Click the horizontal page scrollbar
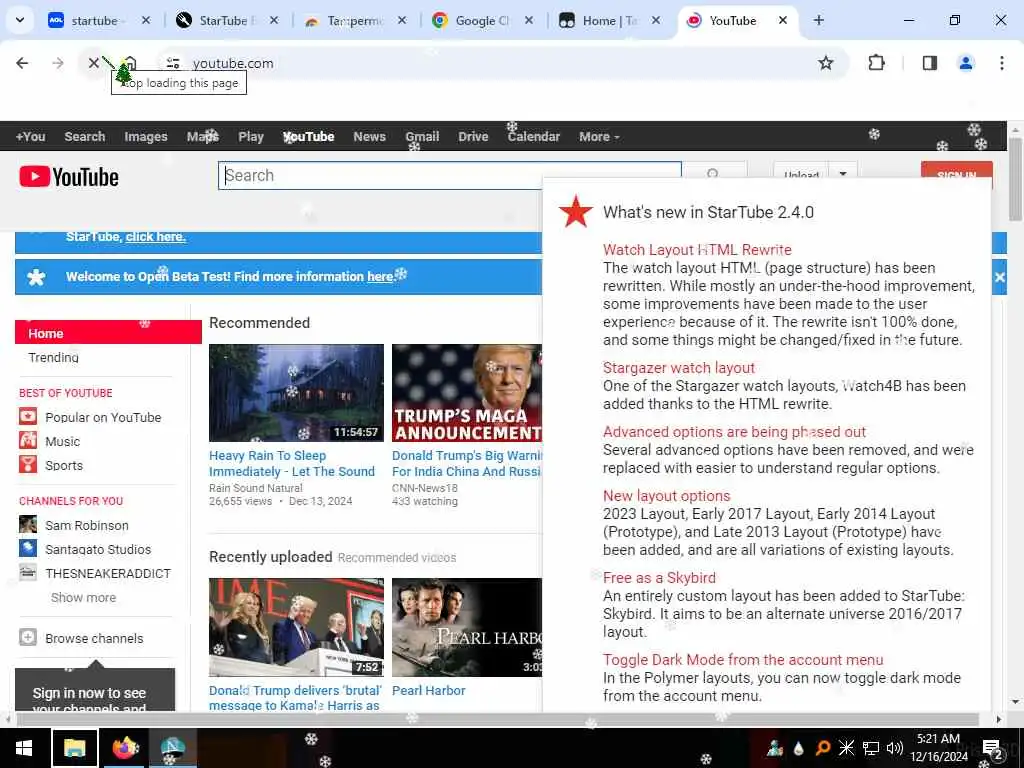 pyautogui.click(x=496, y=719)
